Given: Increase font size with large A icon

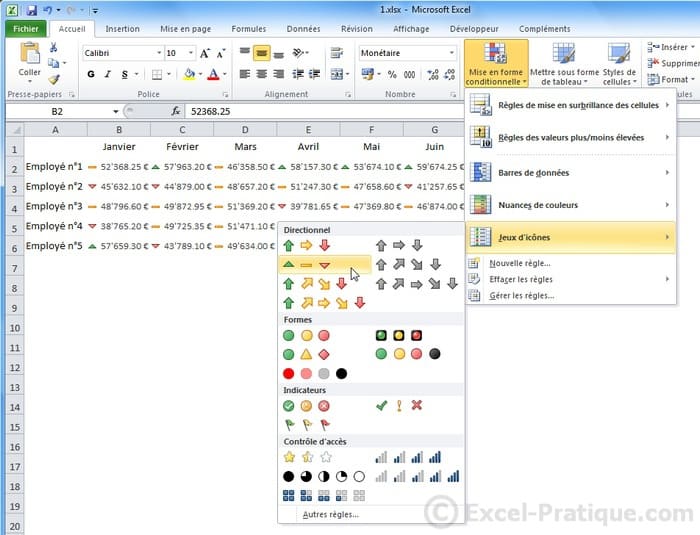Looking at the screenshot, I should [x=204, y=53].
